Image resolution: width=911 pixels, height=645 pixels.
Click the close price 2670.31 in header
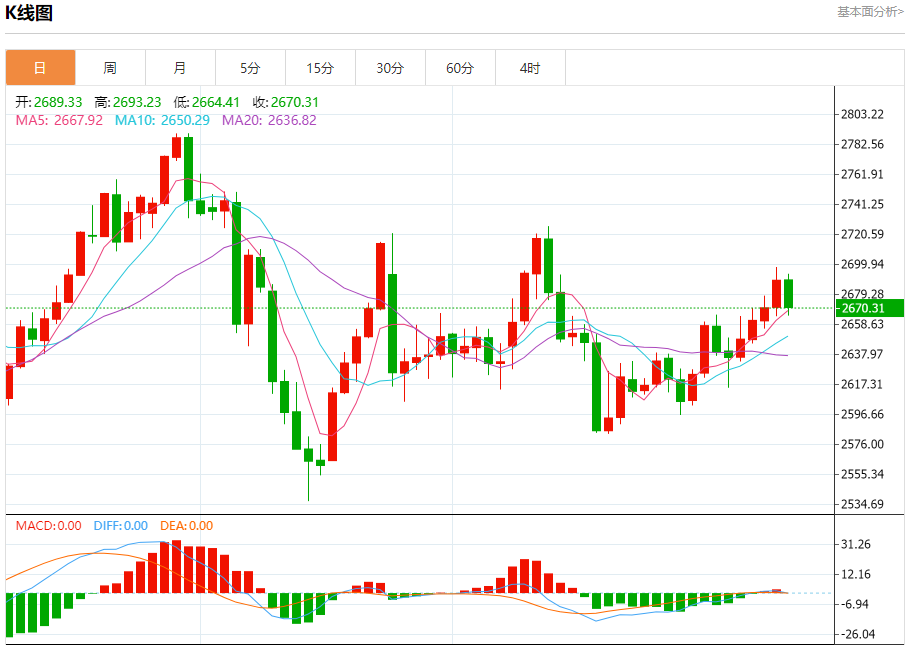click(x=295, y=102)
